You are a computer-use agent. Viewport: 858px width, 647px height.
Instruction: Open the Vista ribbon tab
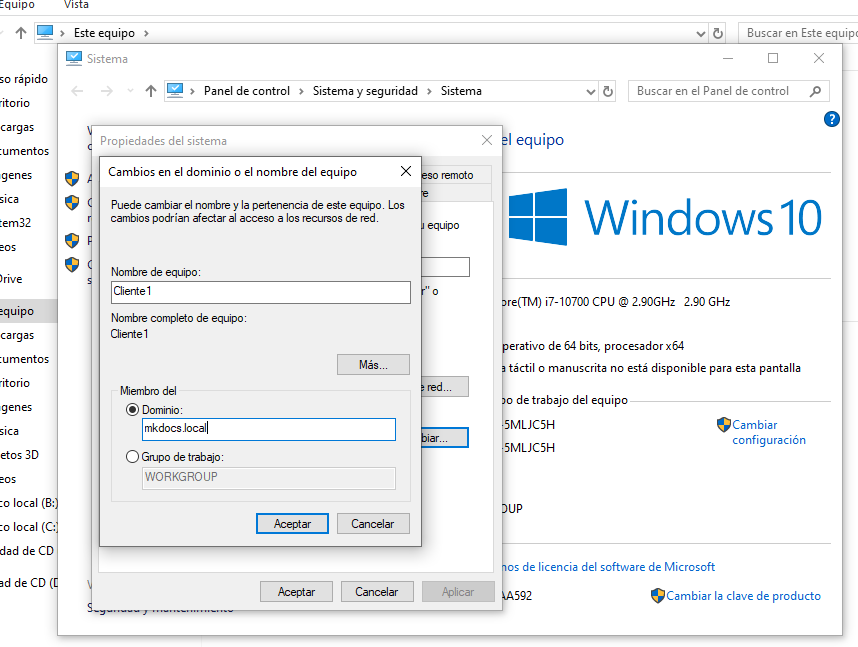[76, 5]
